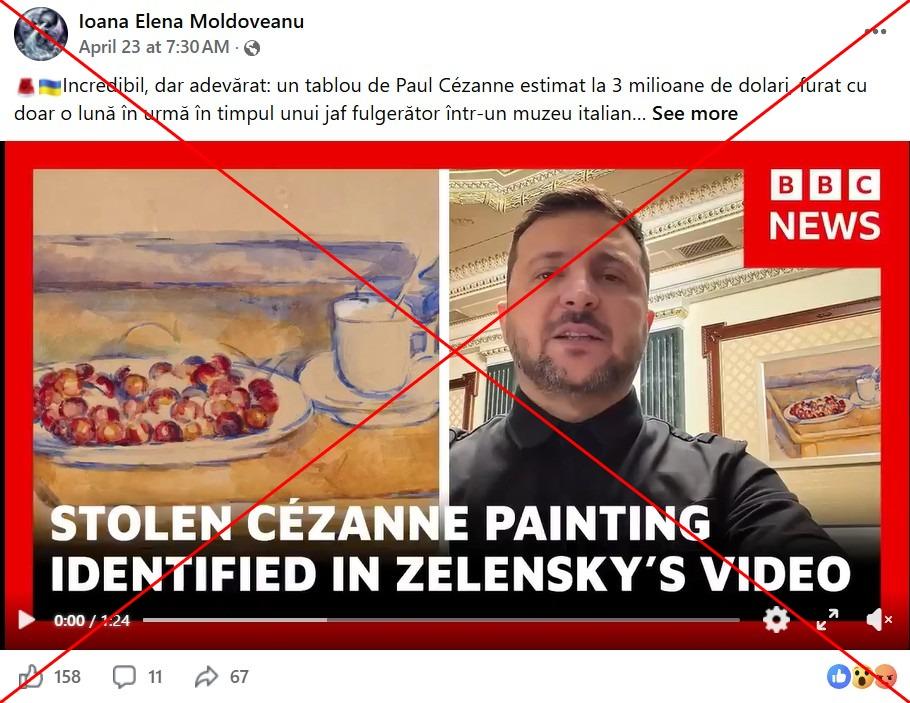Share the post with the arrow icon
The height and width of the screenshot is (703, 910).
click(x=206, y=676)
